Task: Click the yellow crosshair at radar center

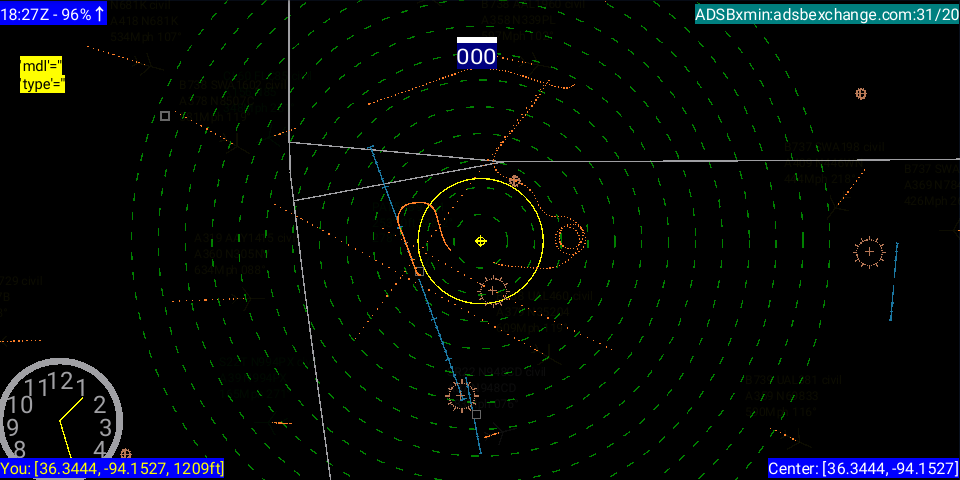Action: 481,241
